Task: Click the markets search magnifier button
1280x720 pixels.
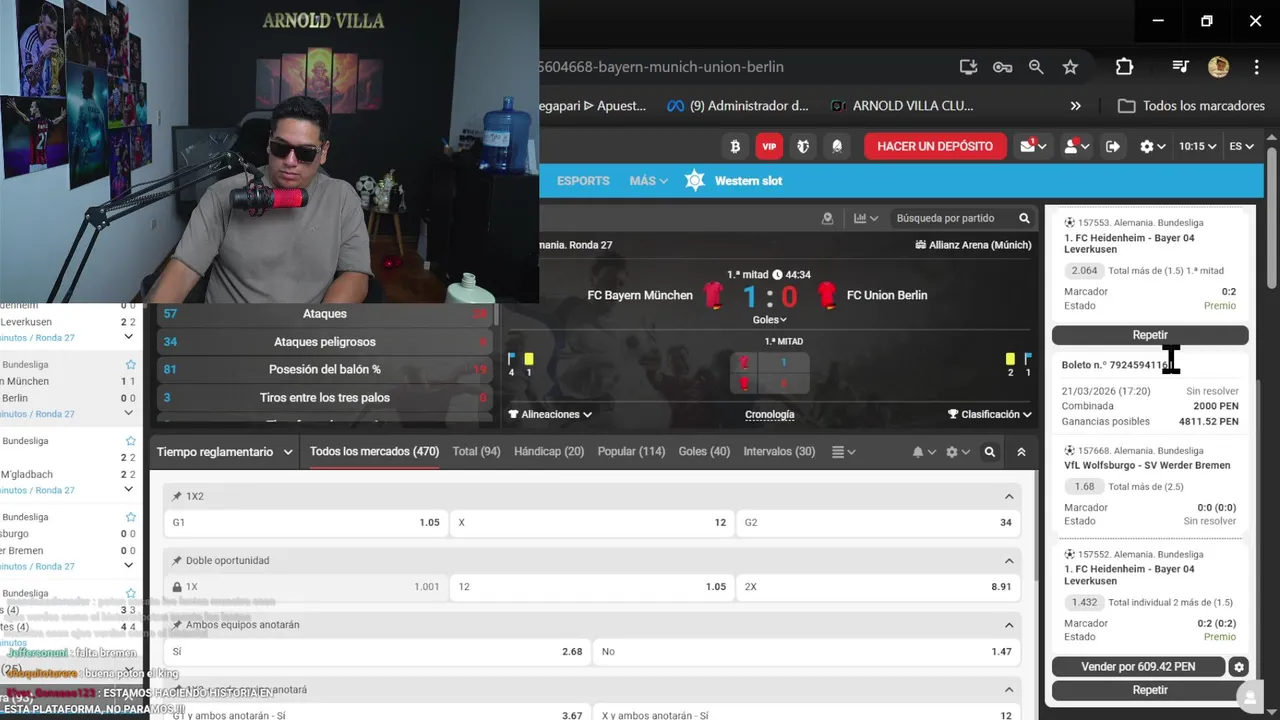Action: tap(990, 452)
